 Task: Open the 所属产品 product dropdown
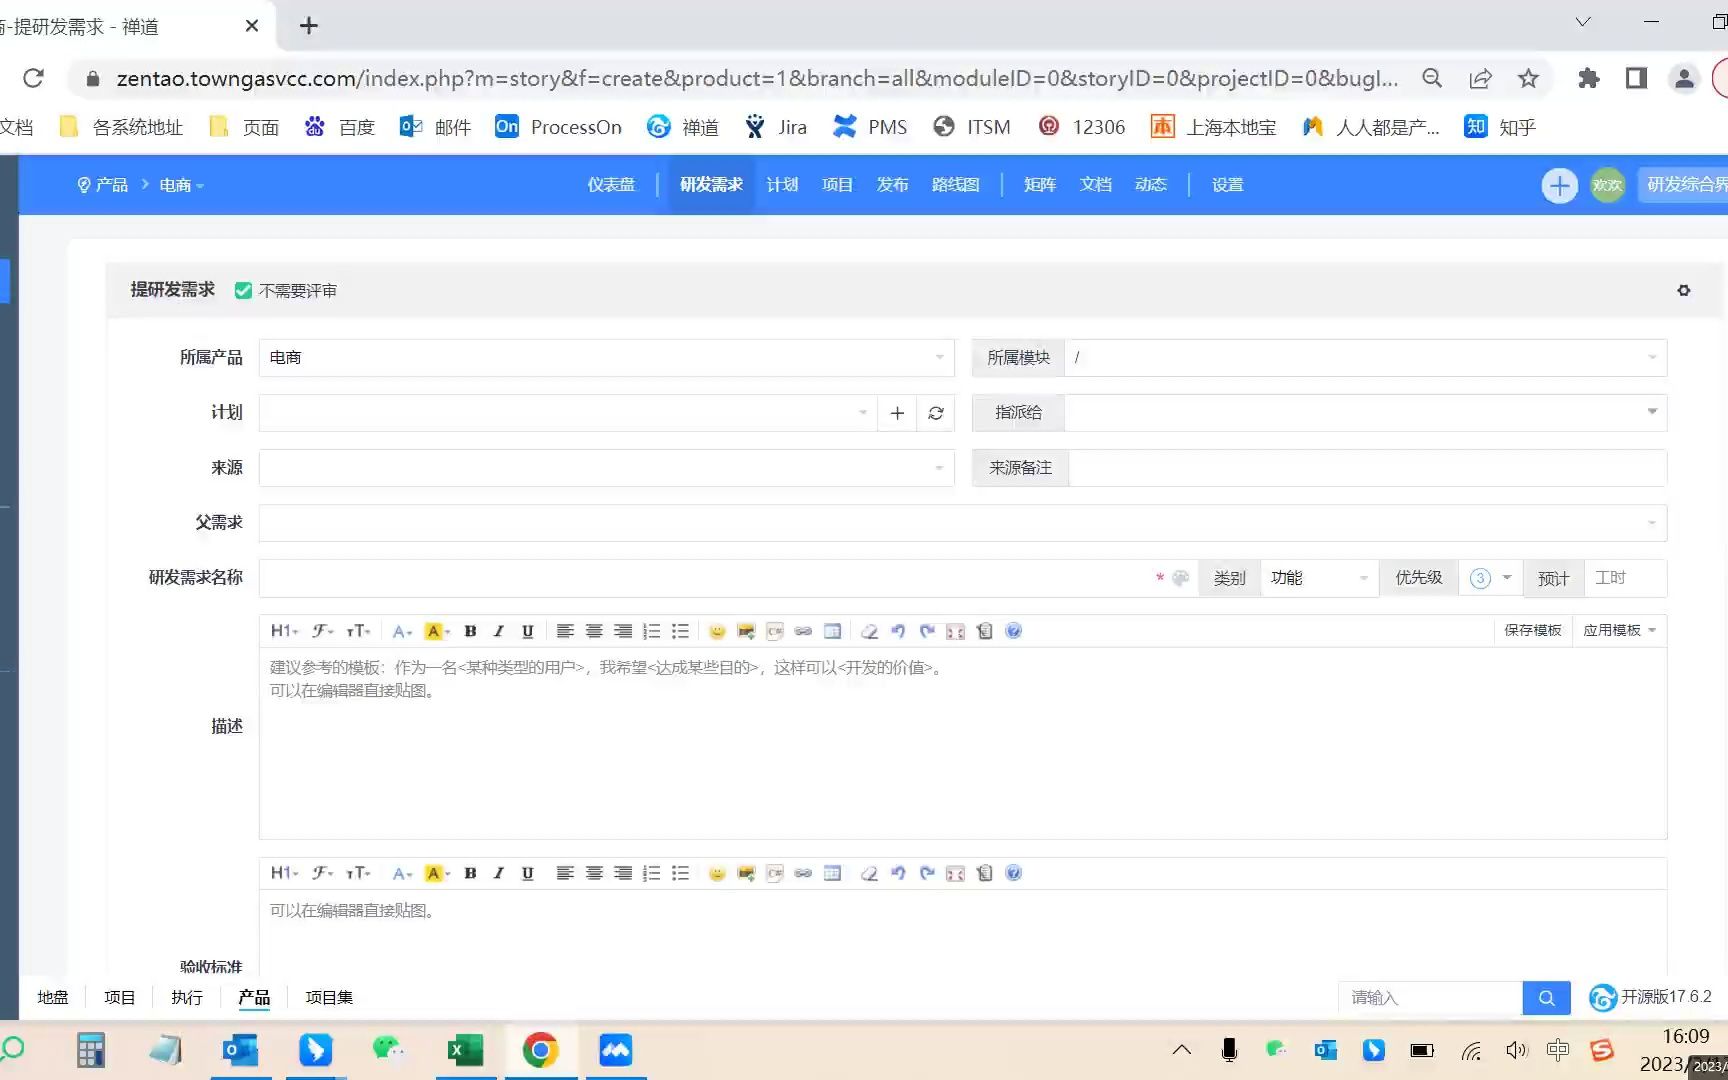coord(606,357)
